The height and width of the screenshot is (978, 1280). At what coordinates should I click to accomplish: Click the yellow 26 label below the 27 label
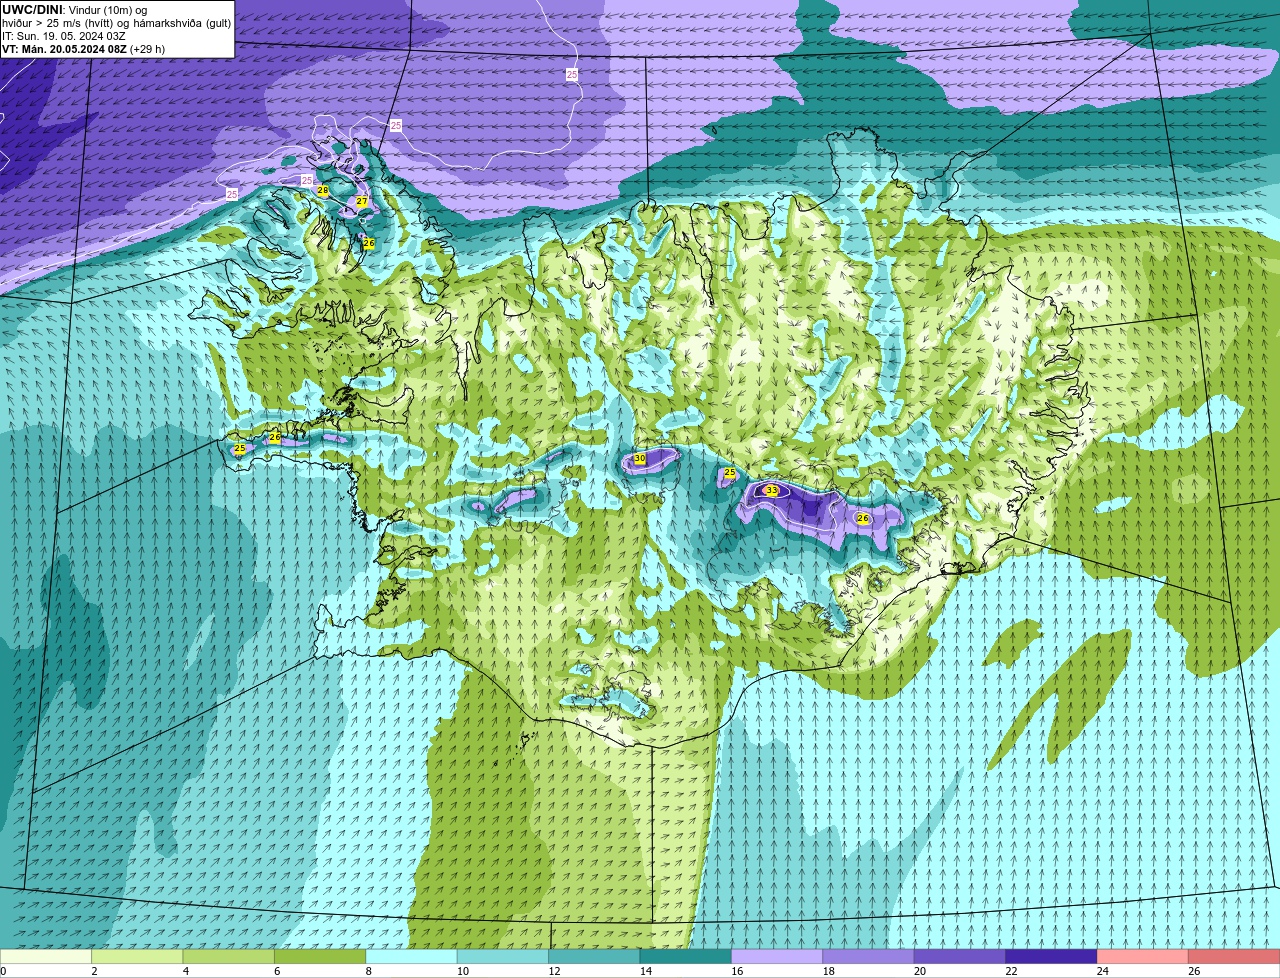pos(368,243)
